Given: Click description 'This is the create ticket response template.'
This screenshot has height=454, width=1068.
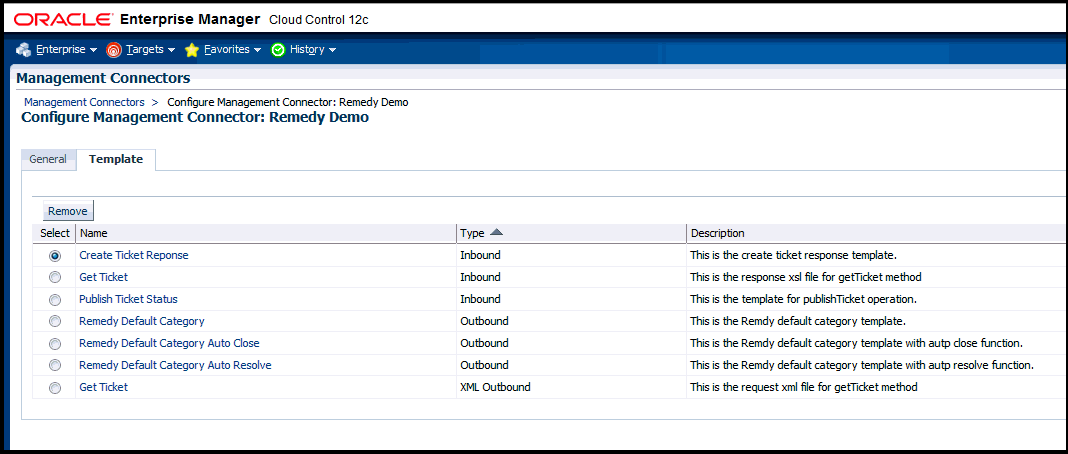Looking at the screenshot, I should (794, 255).
